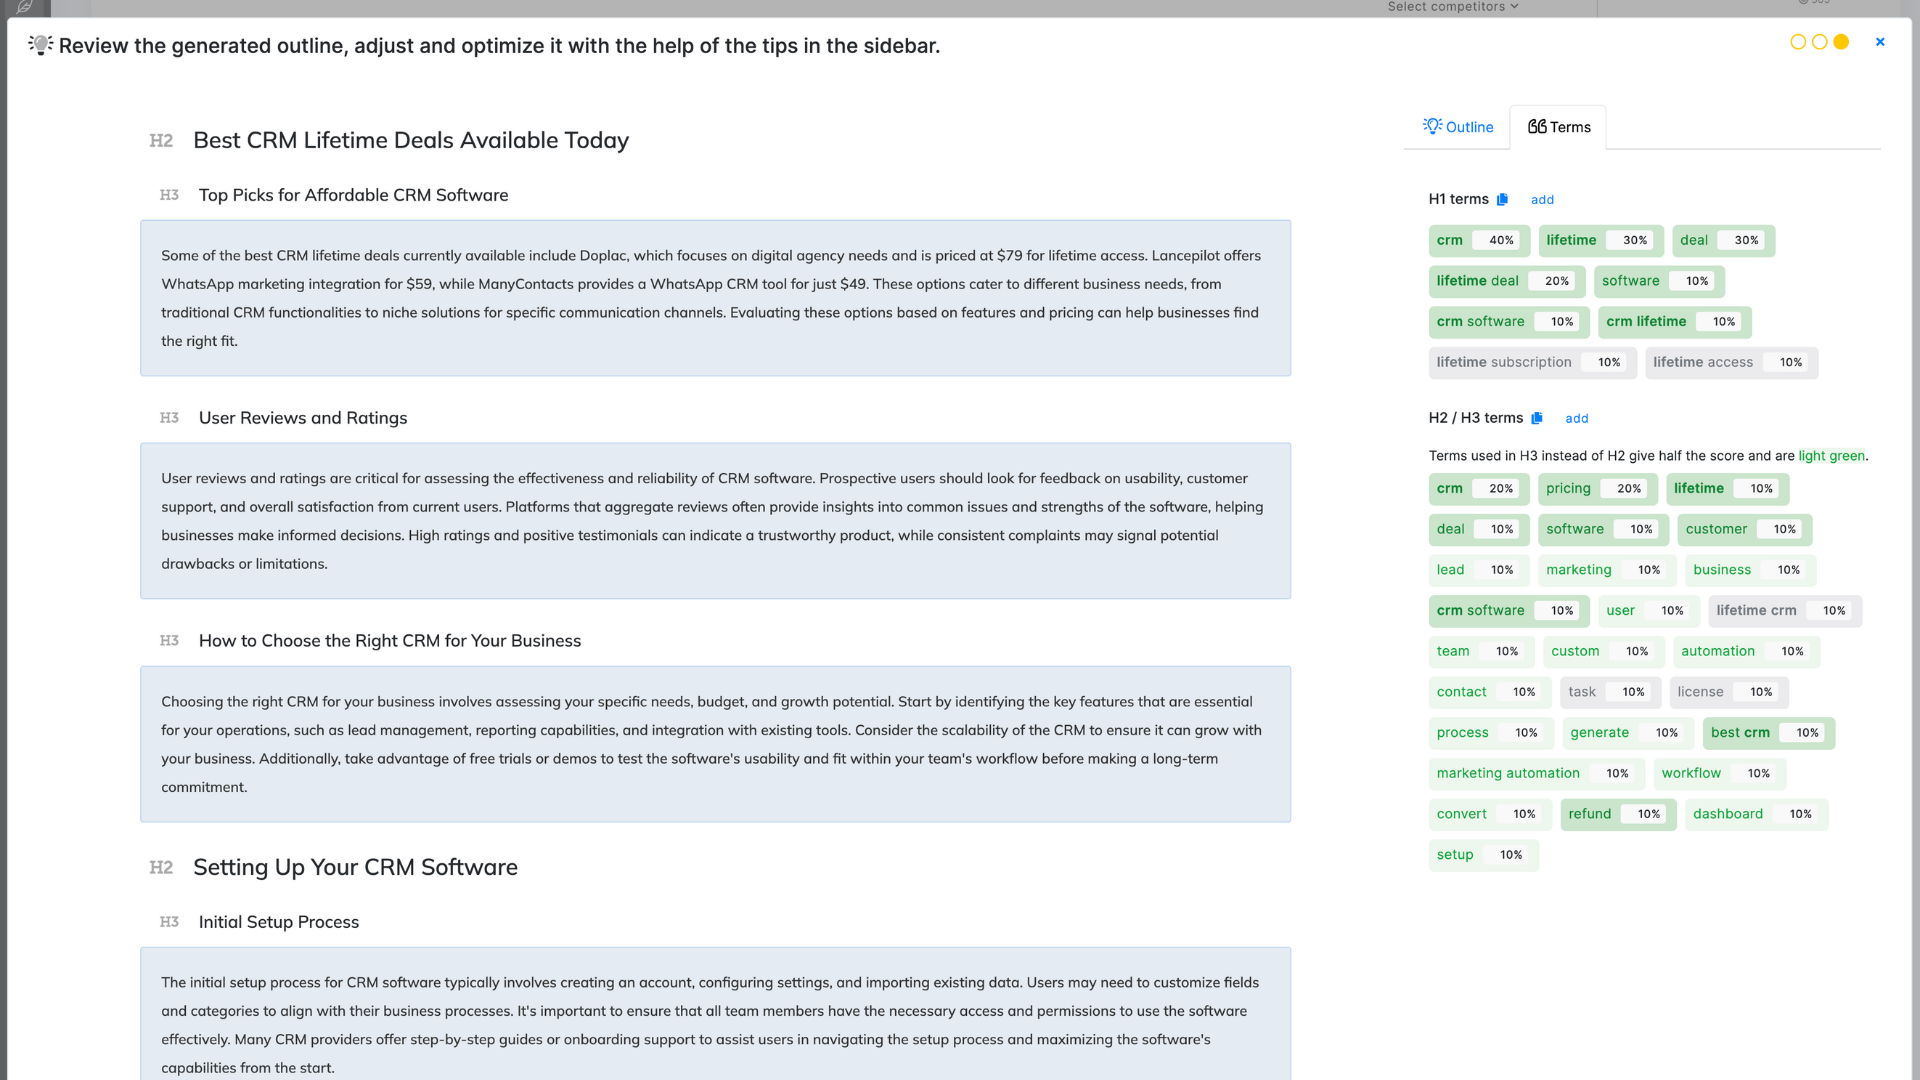Open the Terms tab
This screenshot has height=1080, width=1920.
tap(1559, 127)
